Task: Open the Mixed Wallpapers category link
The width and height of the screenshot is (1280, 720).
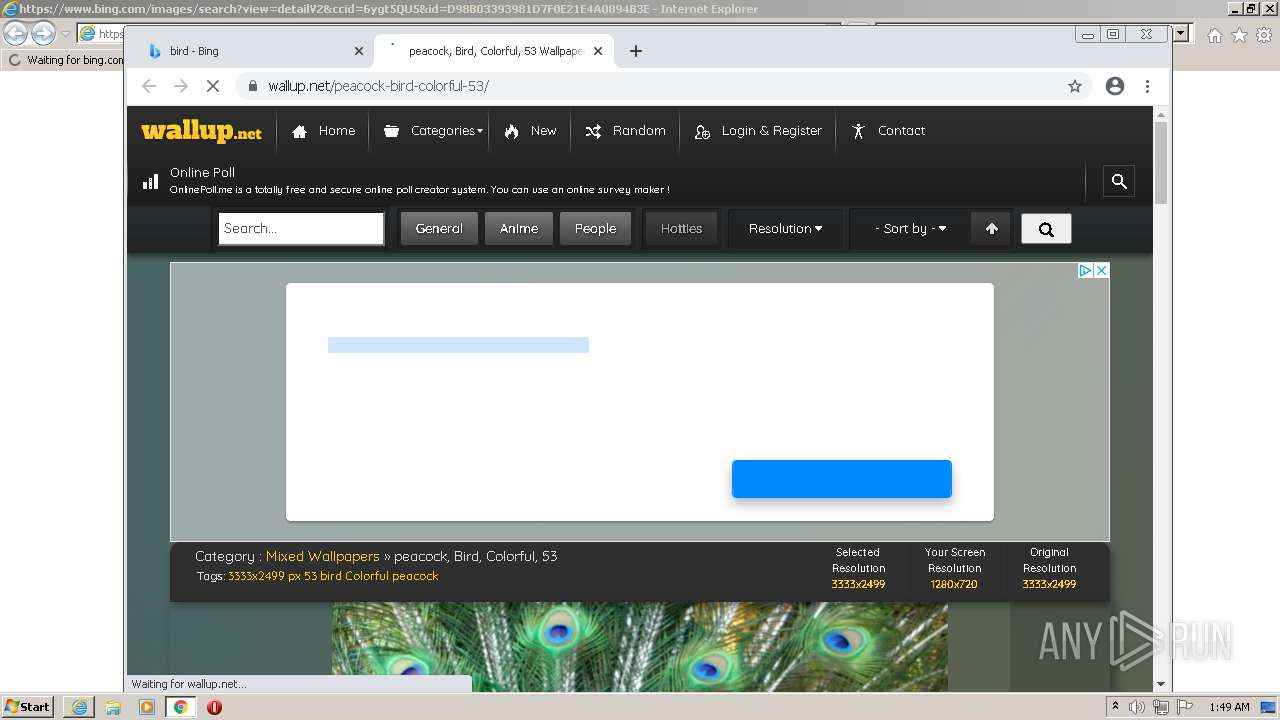Action: 323,556
